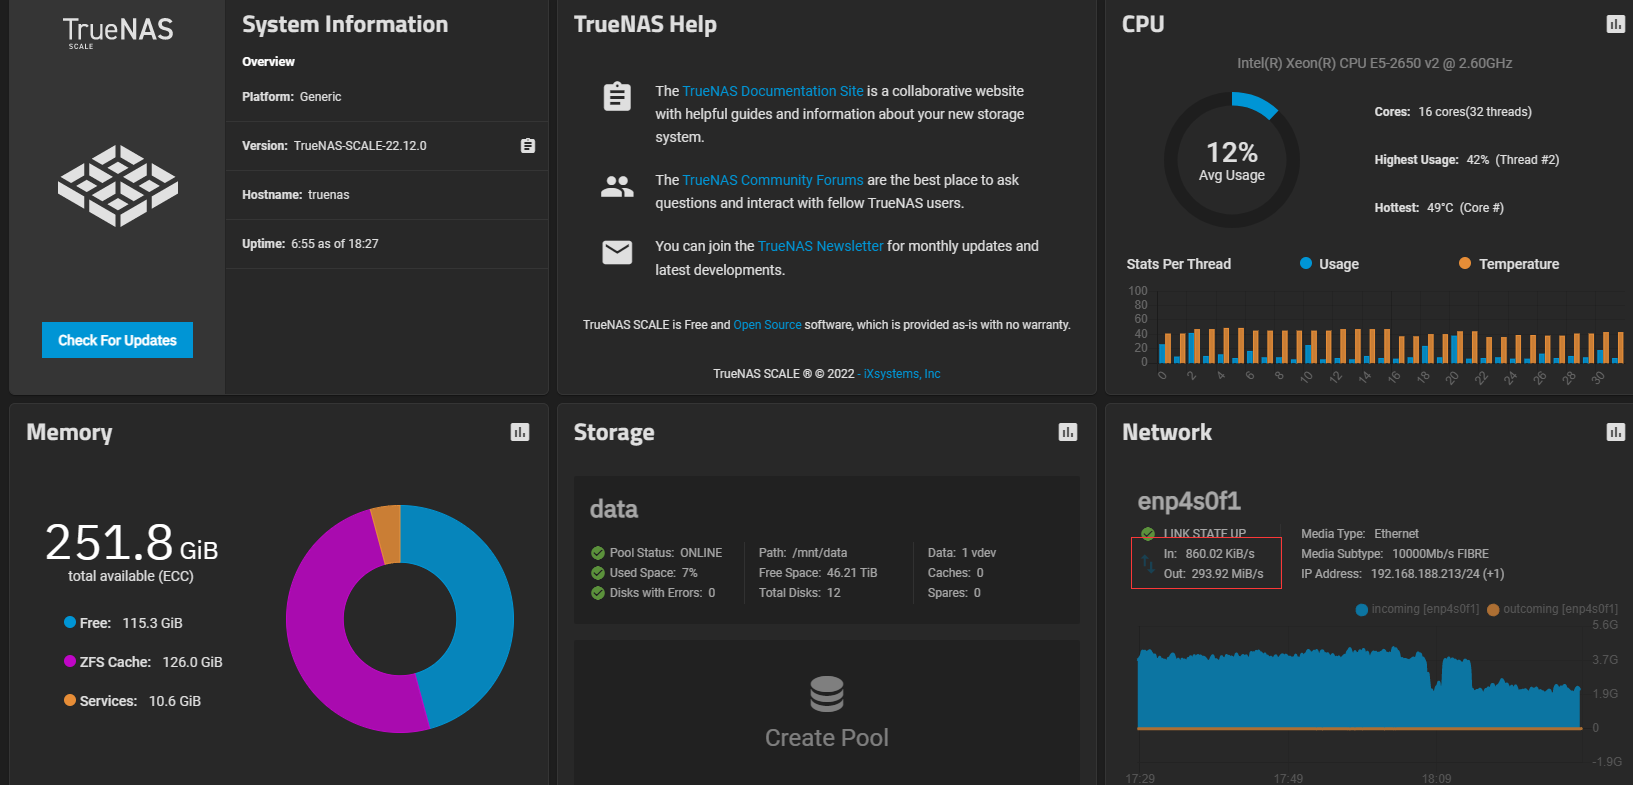Open TrueNAS Documentation Site link
This screenshot has height=785, width=1633.
point(773,91)
